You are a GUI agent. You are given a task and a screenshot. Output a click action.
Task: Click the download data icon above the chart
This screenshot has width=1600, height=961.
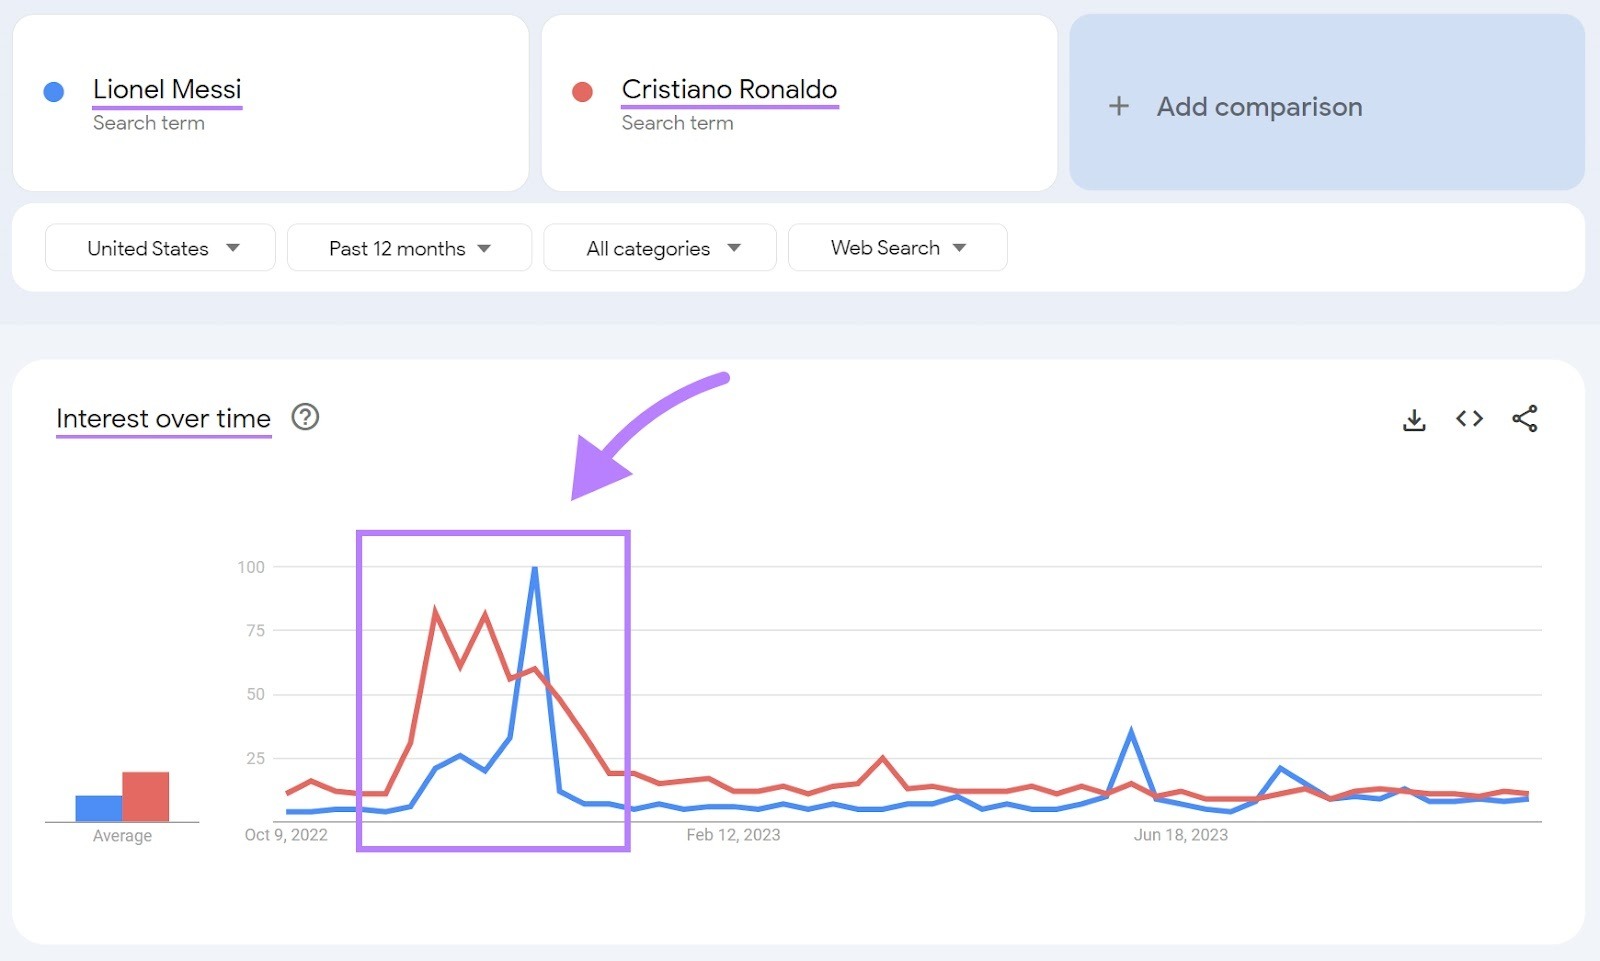click(1414, 419)
